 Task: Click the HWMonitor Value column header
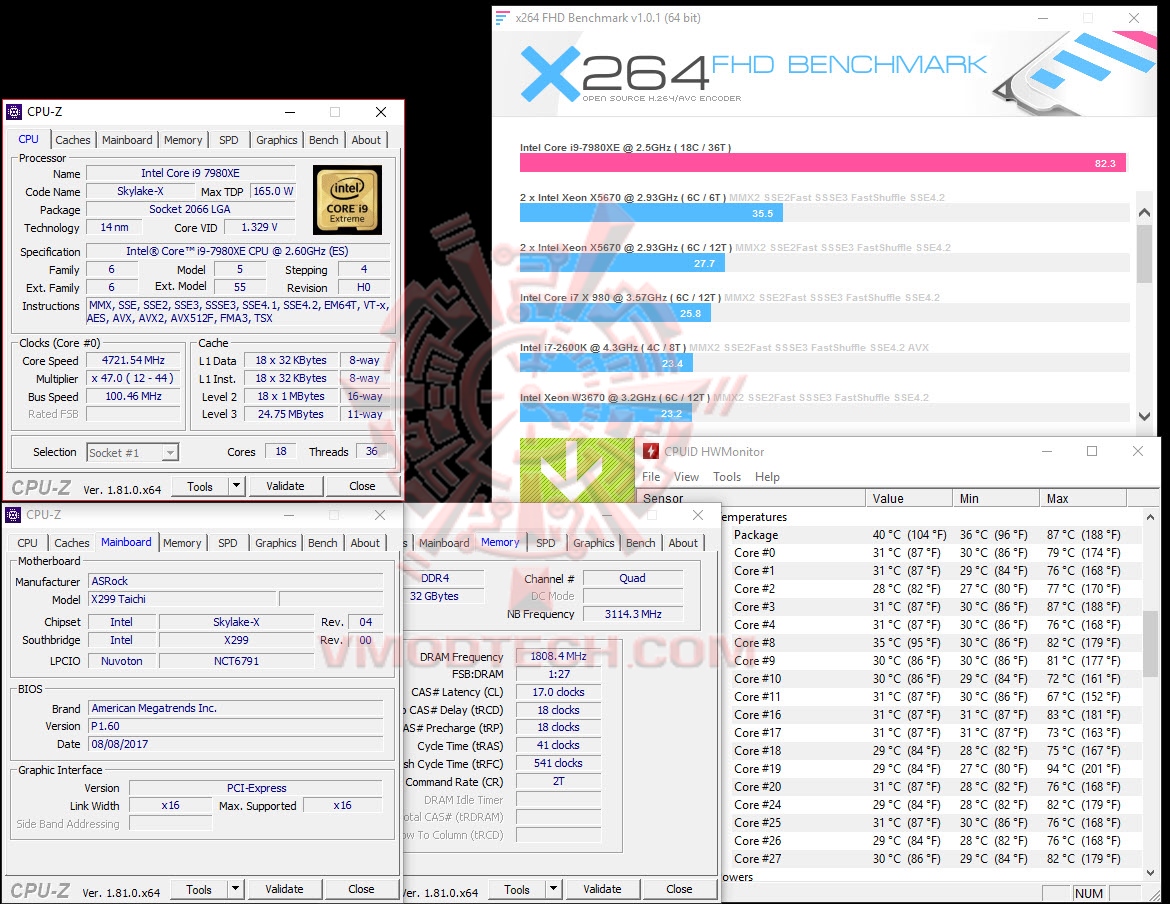[x=908, y=498]
